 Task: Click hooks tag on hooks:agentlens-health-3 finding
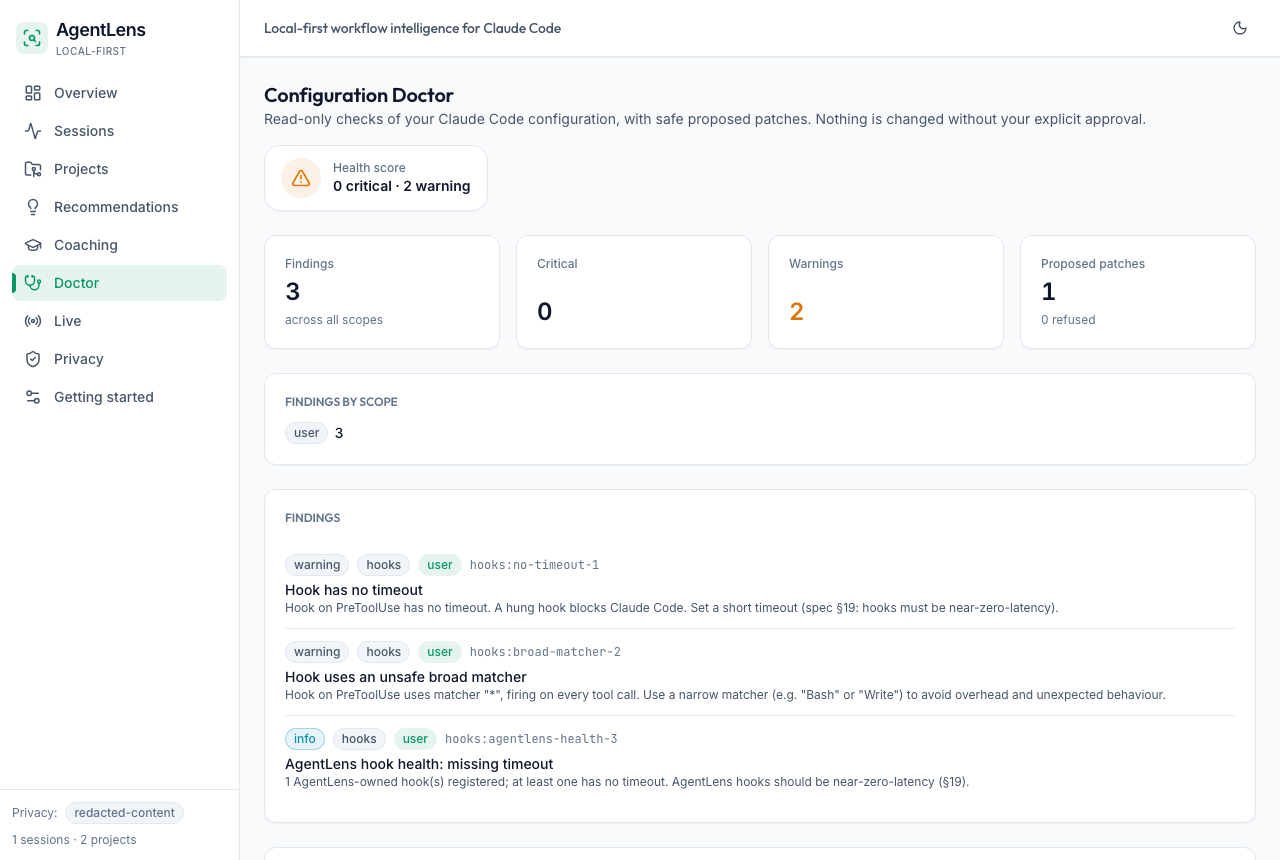point(359,739)
